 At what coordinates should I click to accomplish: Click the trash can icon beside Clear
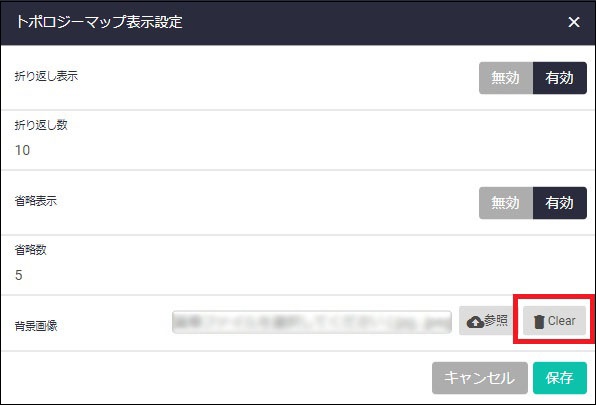coord(539,321)
